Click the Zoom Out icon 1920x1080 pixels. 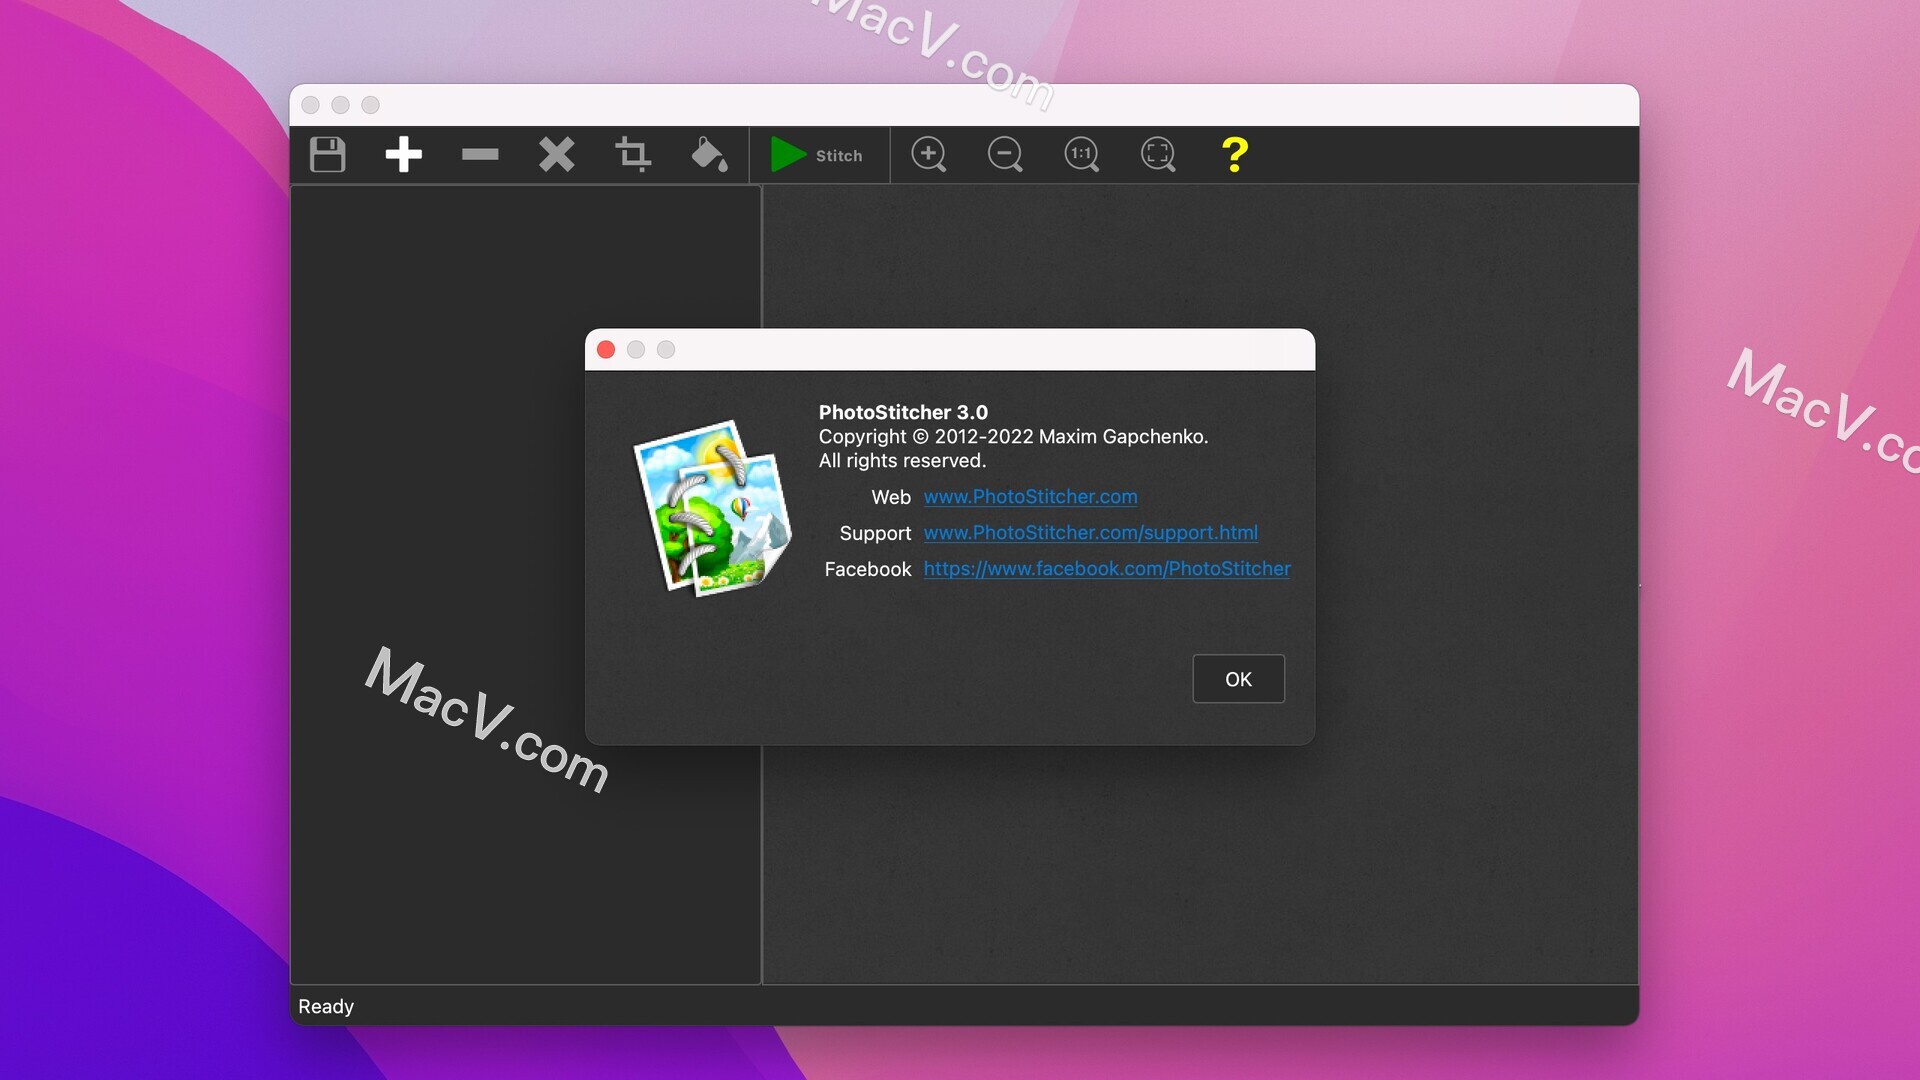point(1006,153)
